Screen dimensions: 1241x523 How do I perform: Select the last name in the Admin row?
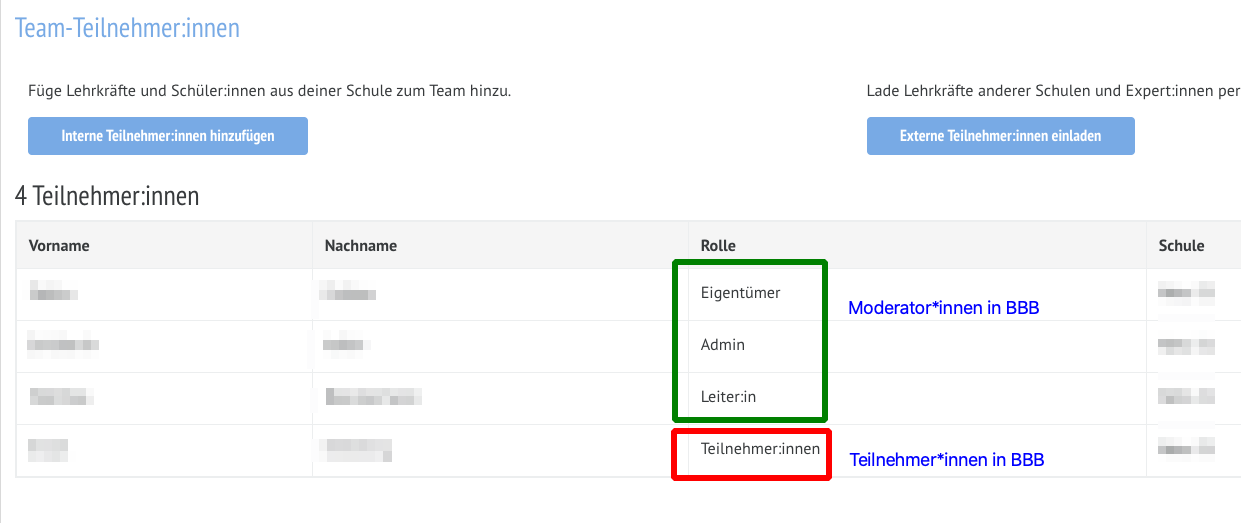pyautogui.click(x=342, y=345)
